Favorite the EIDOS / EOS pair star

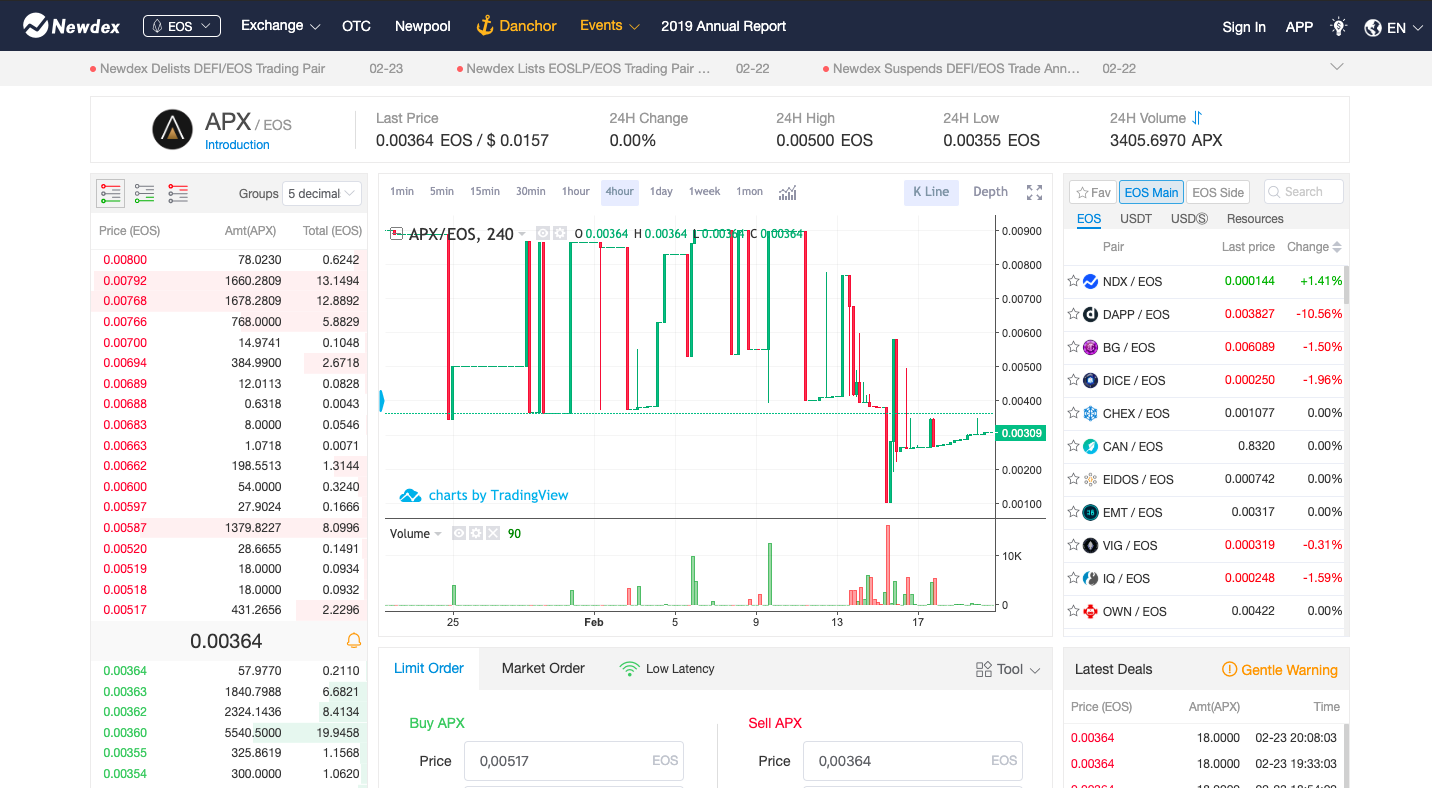coord(1073,479)
